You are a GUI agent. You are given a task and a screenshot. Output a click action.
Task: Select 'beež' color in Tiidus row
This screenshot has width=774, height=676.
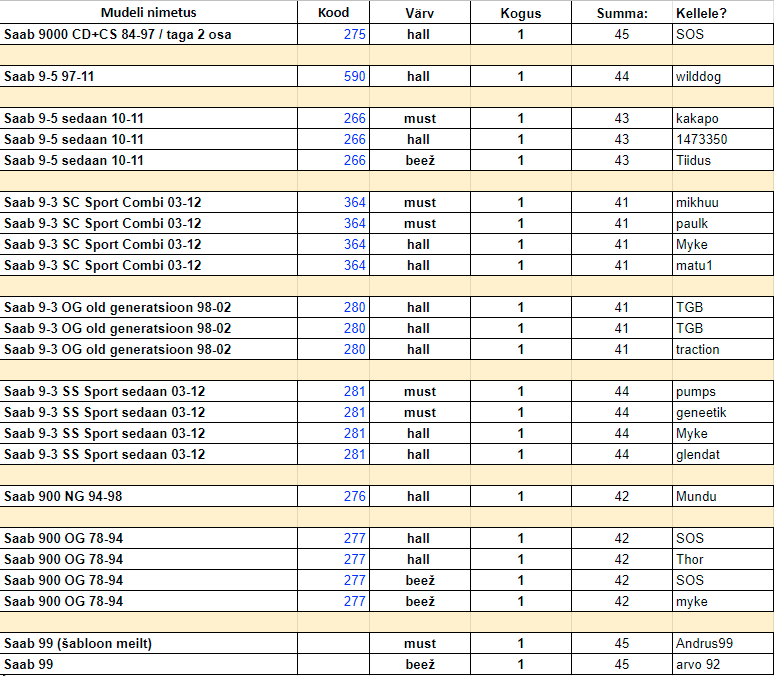(420, 160)
